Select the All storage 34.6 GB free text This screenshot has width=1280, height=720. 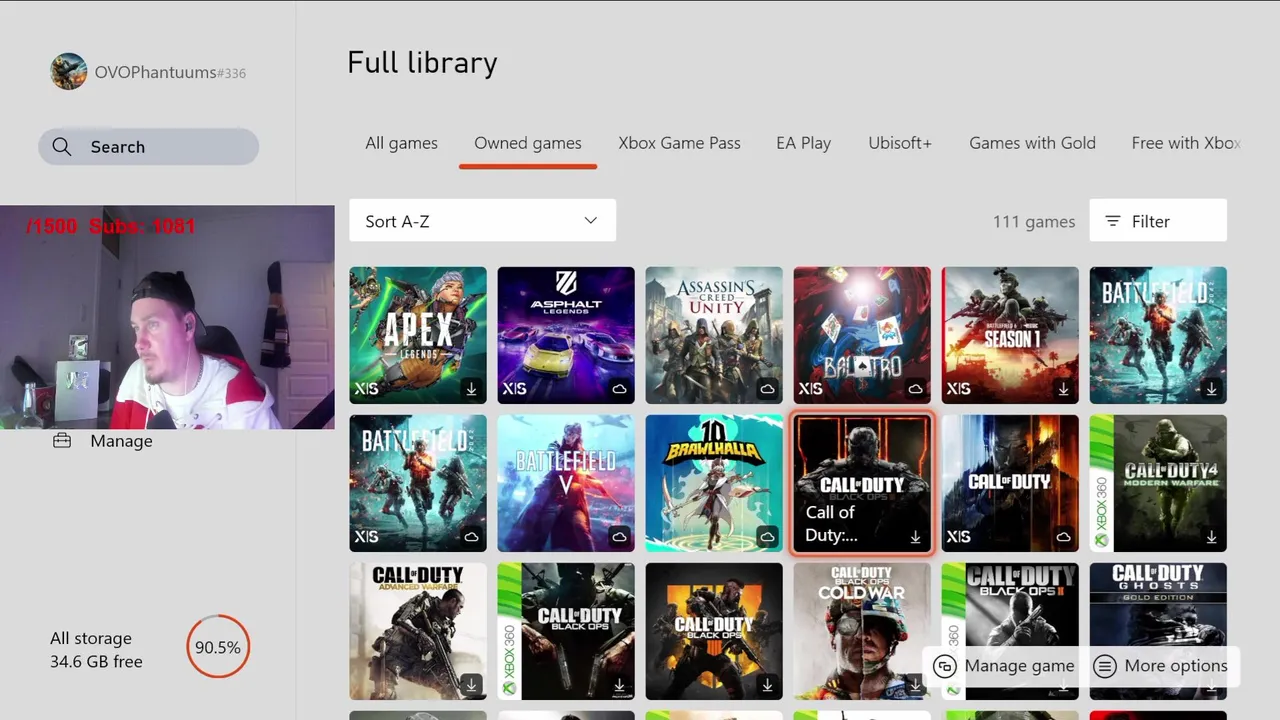click(x=96, y=650)
